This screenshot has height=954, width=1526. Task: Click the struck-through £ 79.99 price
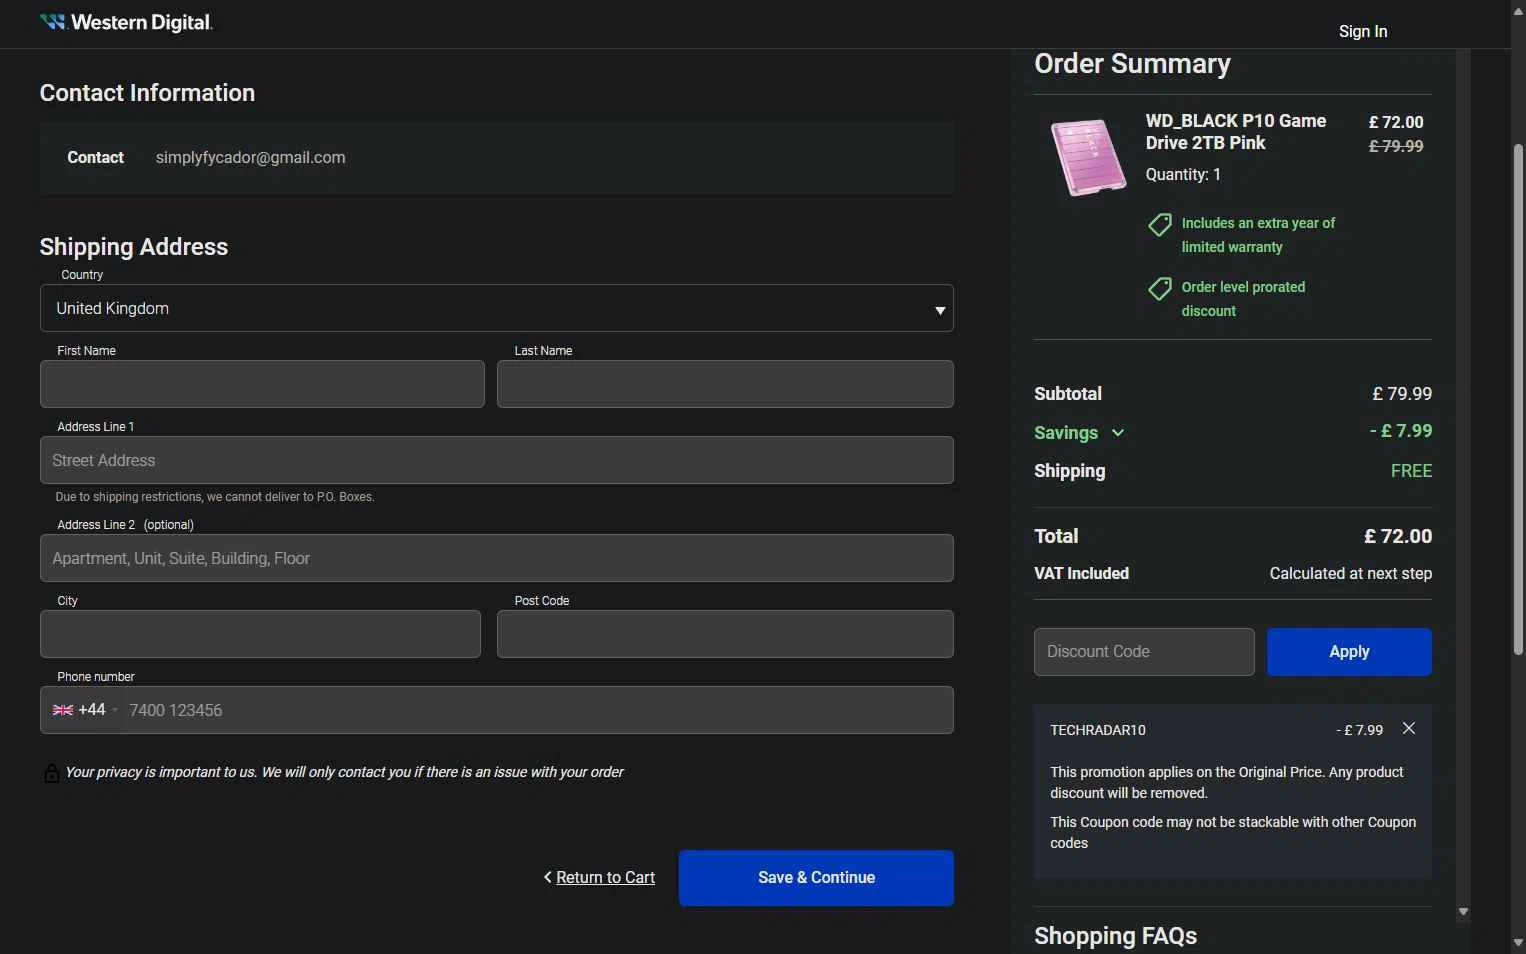point(1396,146)
